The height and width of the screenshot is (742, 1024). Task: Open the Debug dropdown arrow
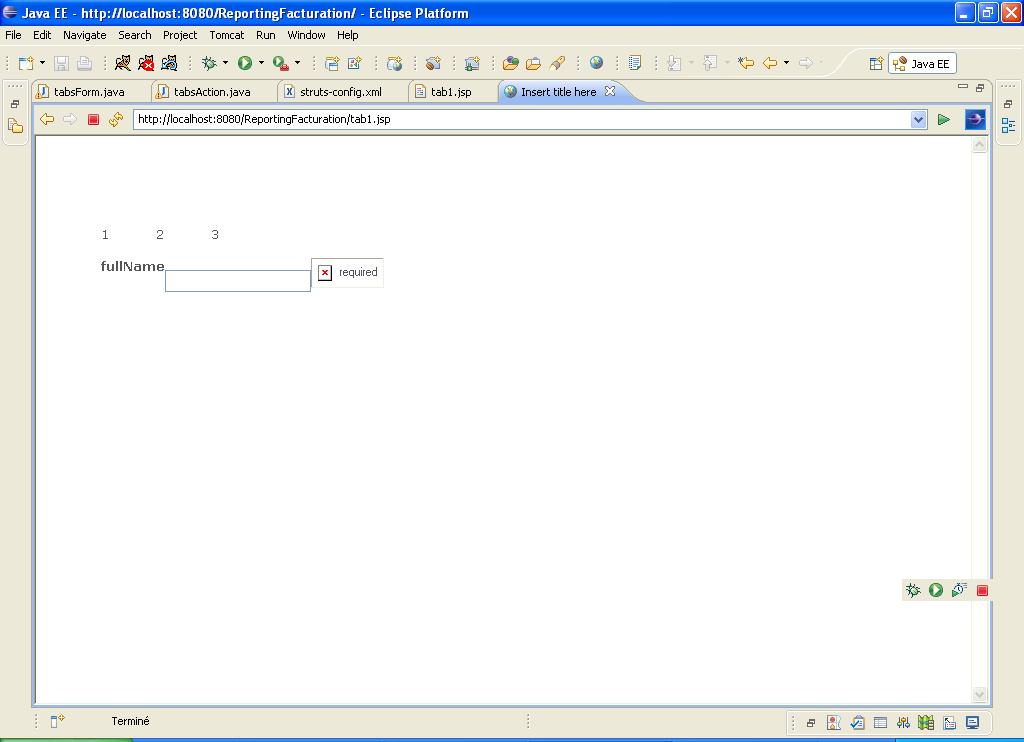[225, 63]
